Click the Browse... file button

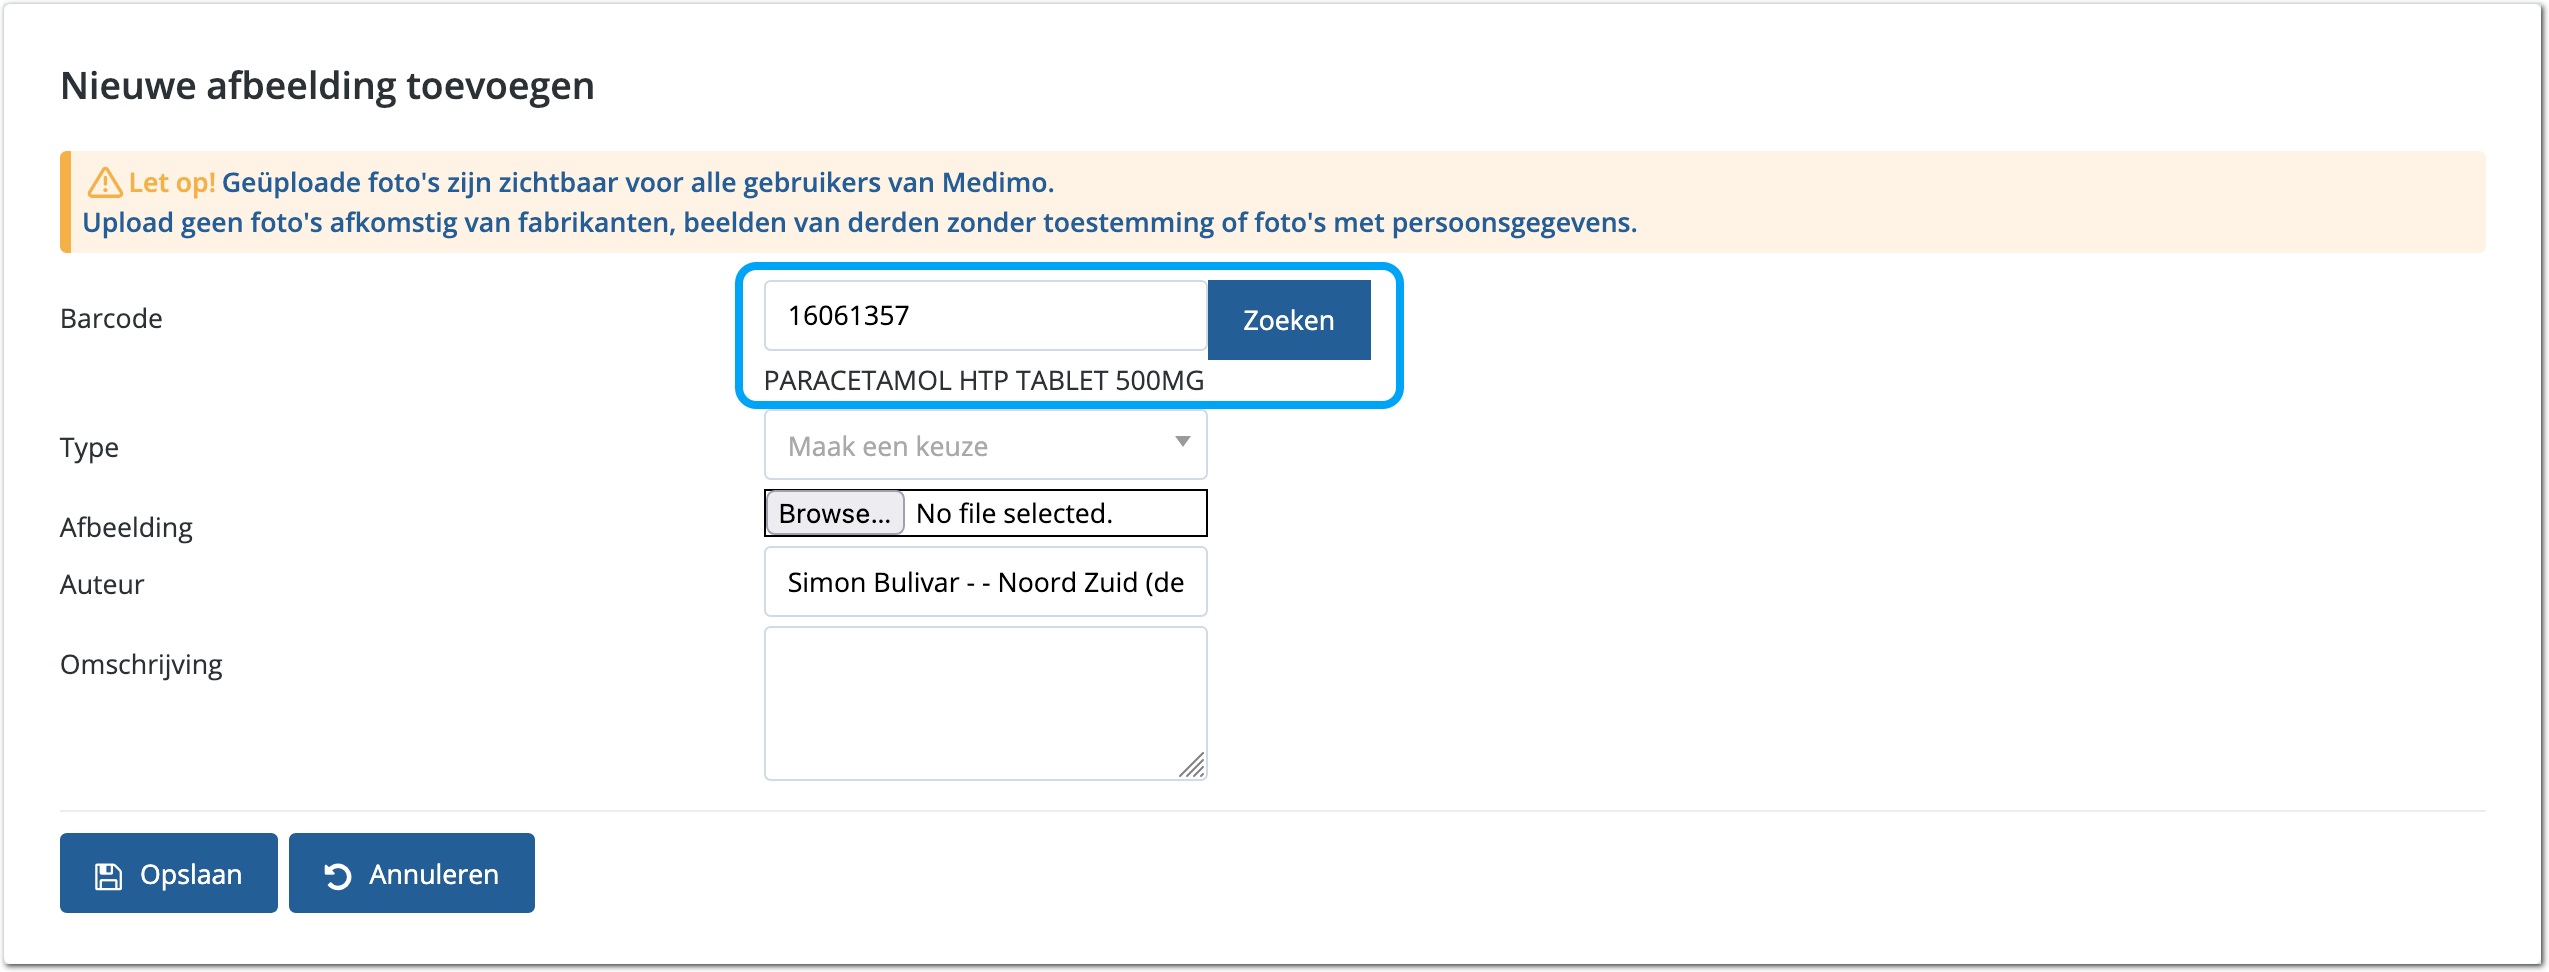(834, 513)
